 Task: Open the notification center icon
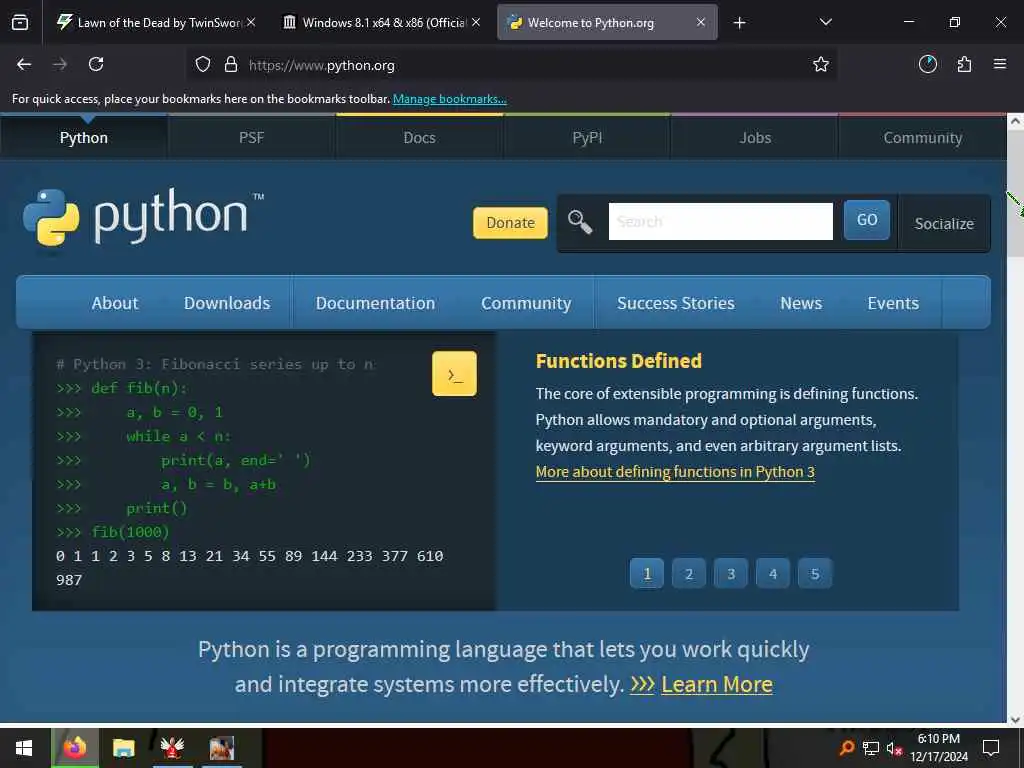pos(991,748)
